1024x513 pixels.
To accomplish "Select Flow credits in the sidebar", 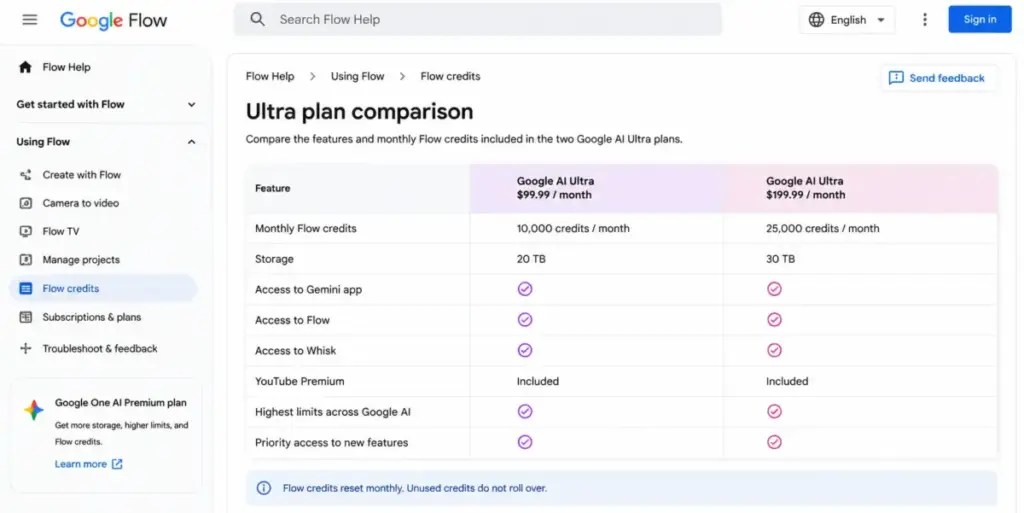I will (x=103, y=288).
